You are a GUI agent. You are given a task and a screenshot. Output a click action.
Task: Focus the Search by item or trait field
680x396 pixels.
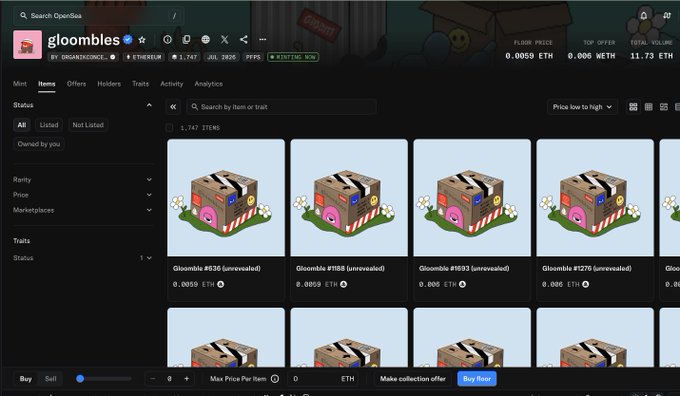pyautogui.click(x=281, y=107)
